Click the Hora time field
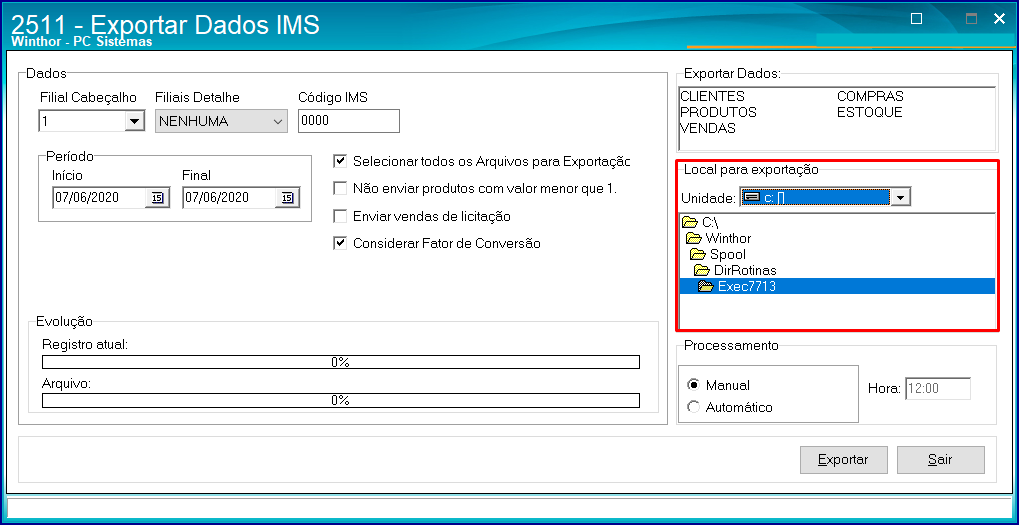This screenshot has height=525, width=1019. click(x=938, y=389)
